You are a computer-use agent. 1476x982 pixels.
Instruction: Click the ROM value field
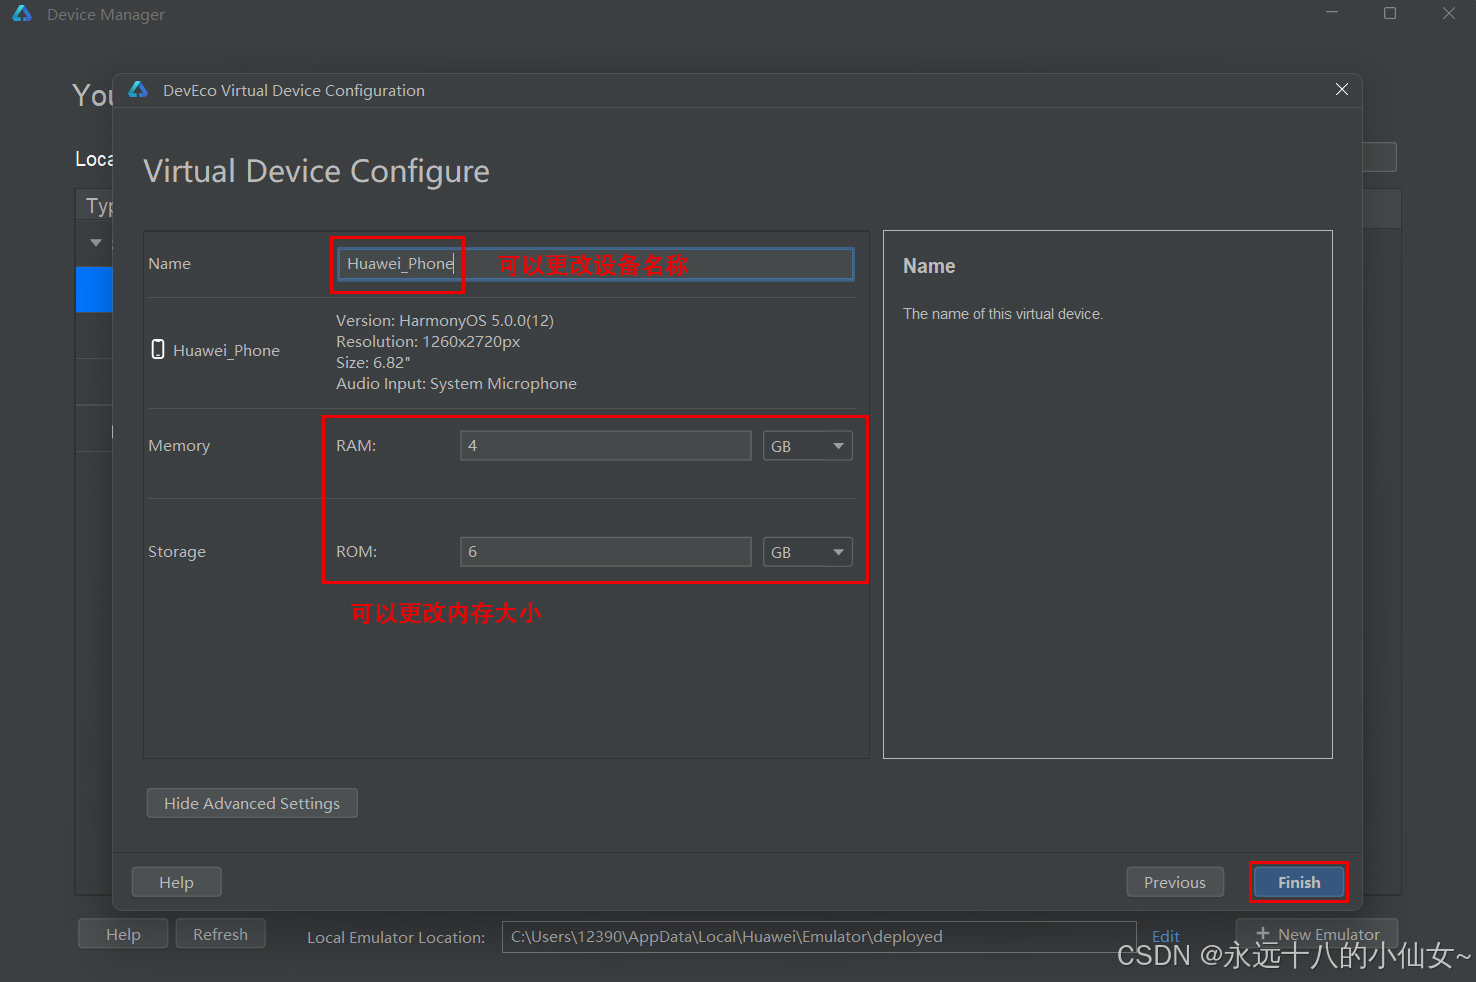[605, 552]
